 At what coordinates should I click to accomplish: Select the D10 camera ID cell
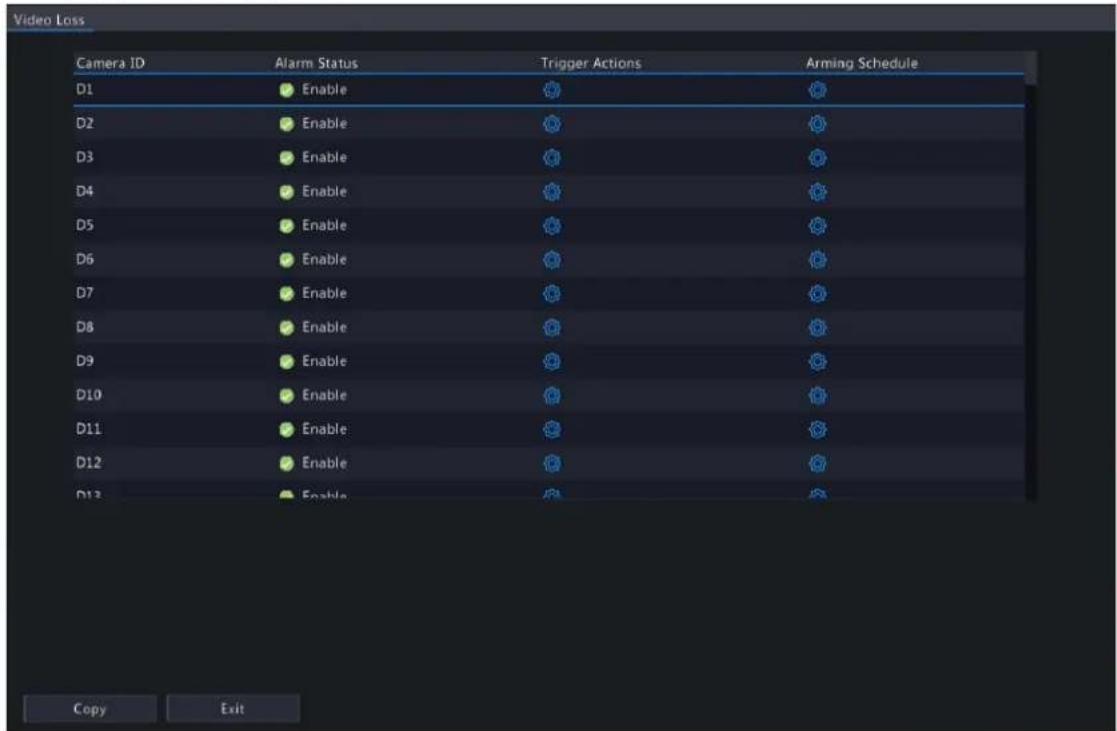(88, 395)
